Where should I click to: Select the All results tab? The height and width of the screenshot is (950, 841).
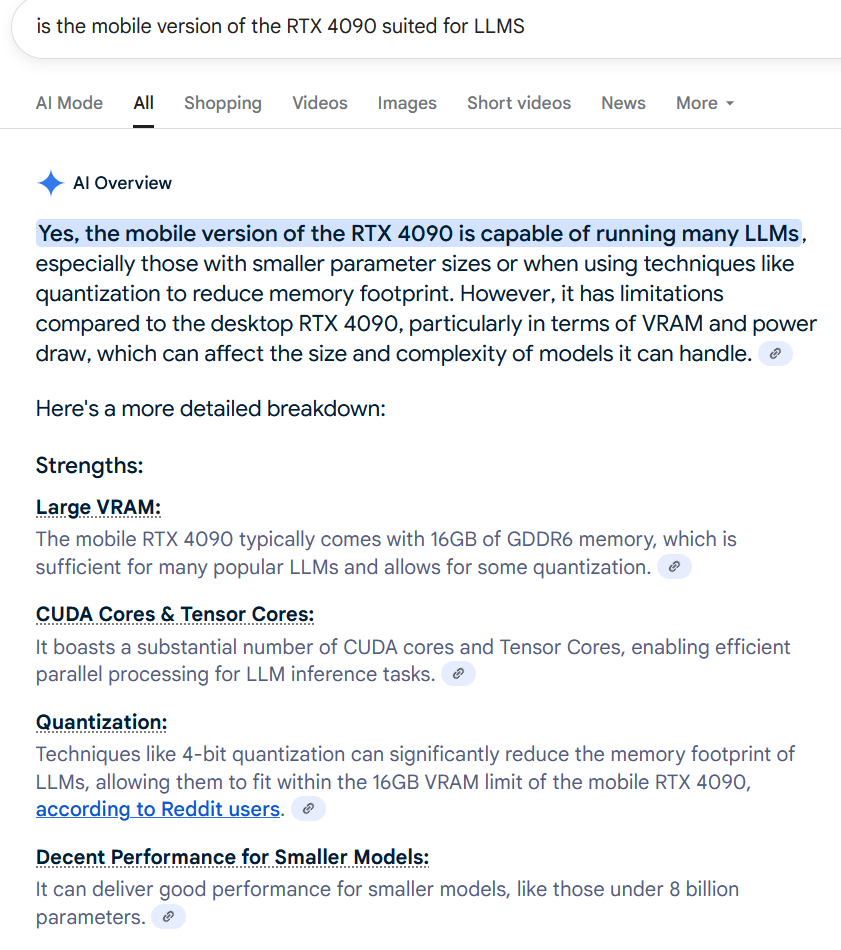[143, 103]
